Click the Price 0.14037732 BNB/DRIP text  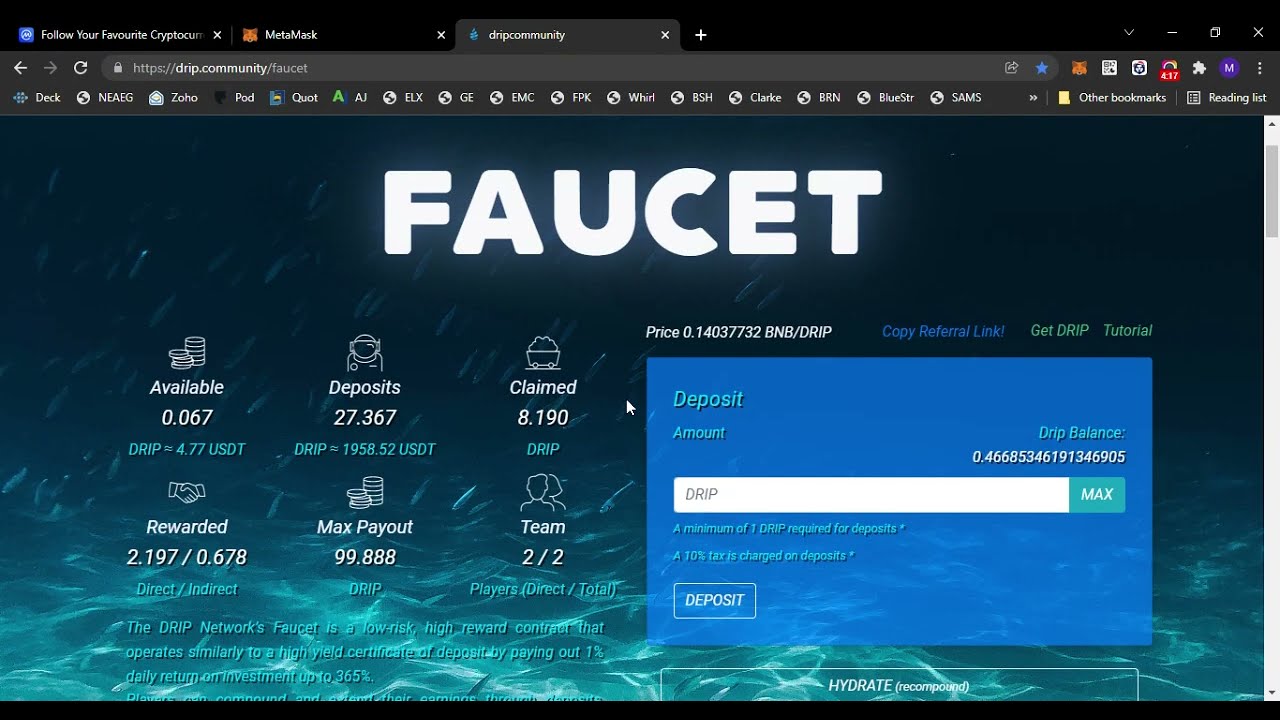739,332
